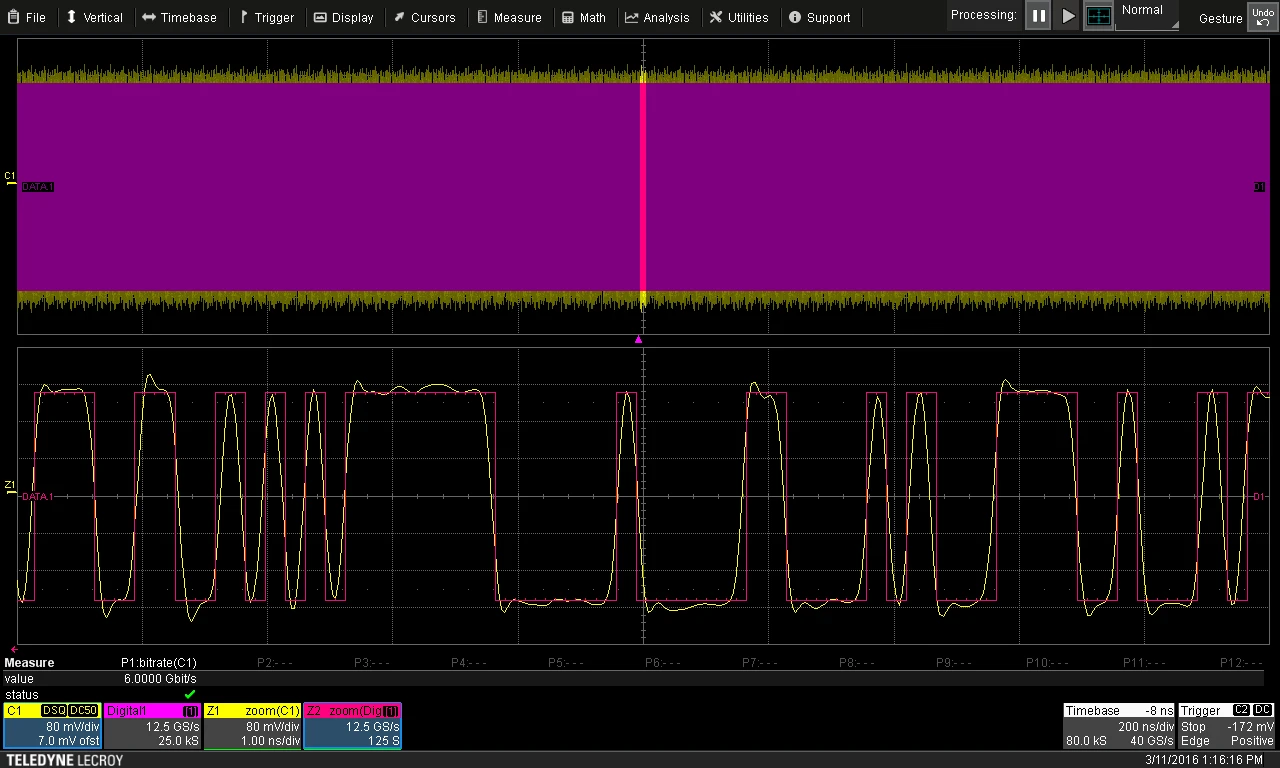1280x768 pixels.
Task: Open the Utilities menu
Action: (x=739, y=17)
